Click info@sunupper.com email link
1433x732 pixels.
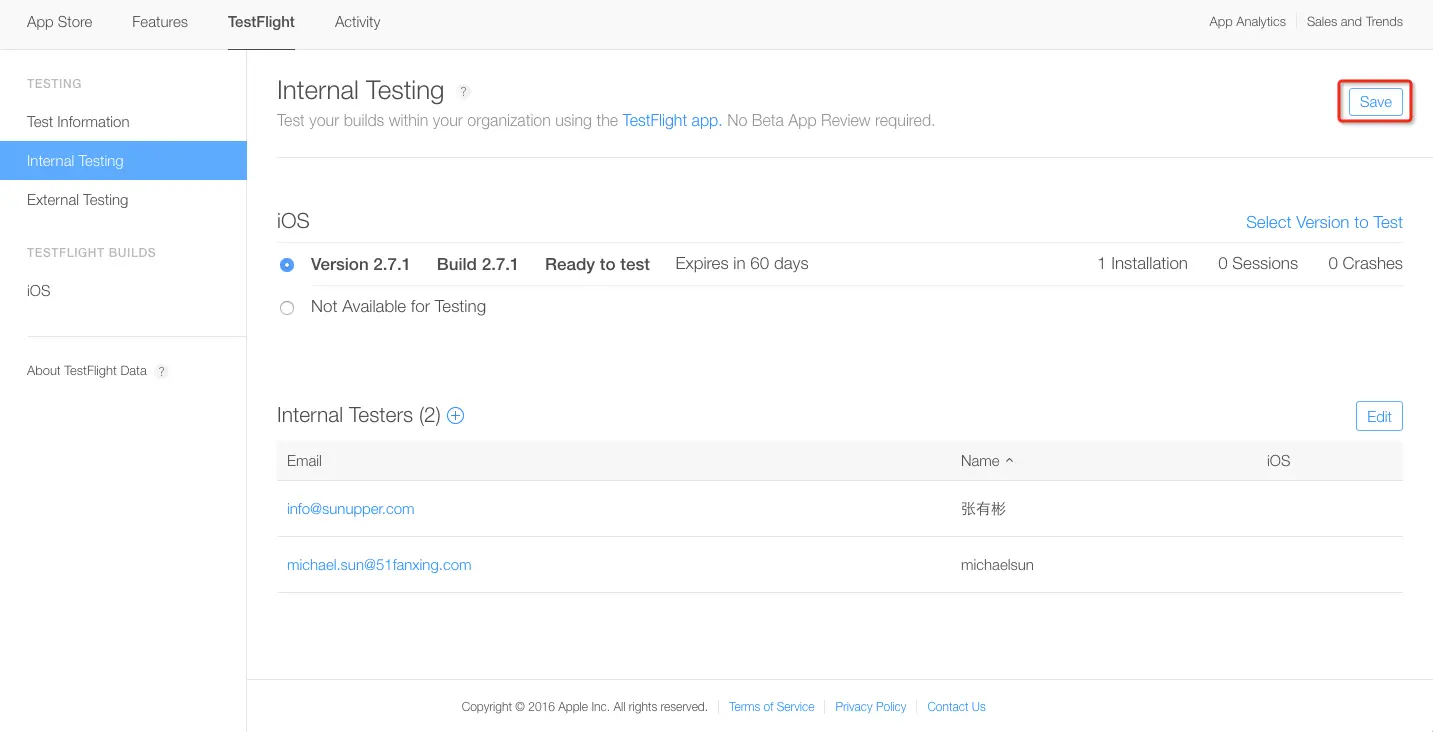350,509
